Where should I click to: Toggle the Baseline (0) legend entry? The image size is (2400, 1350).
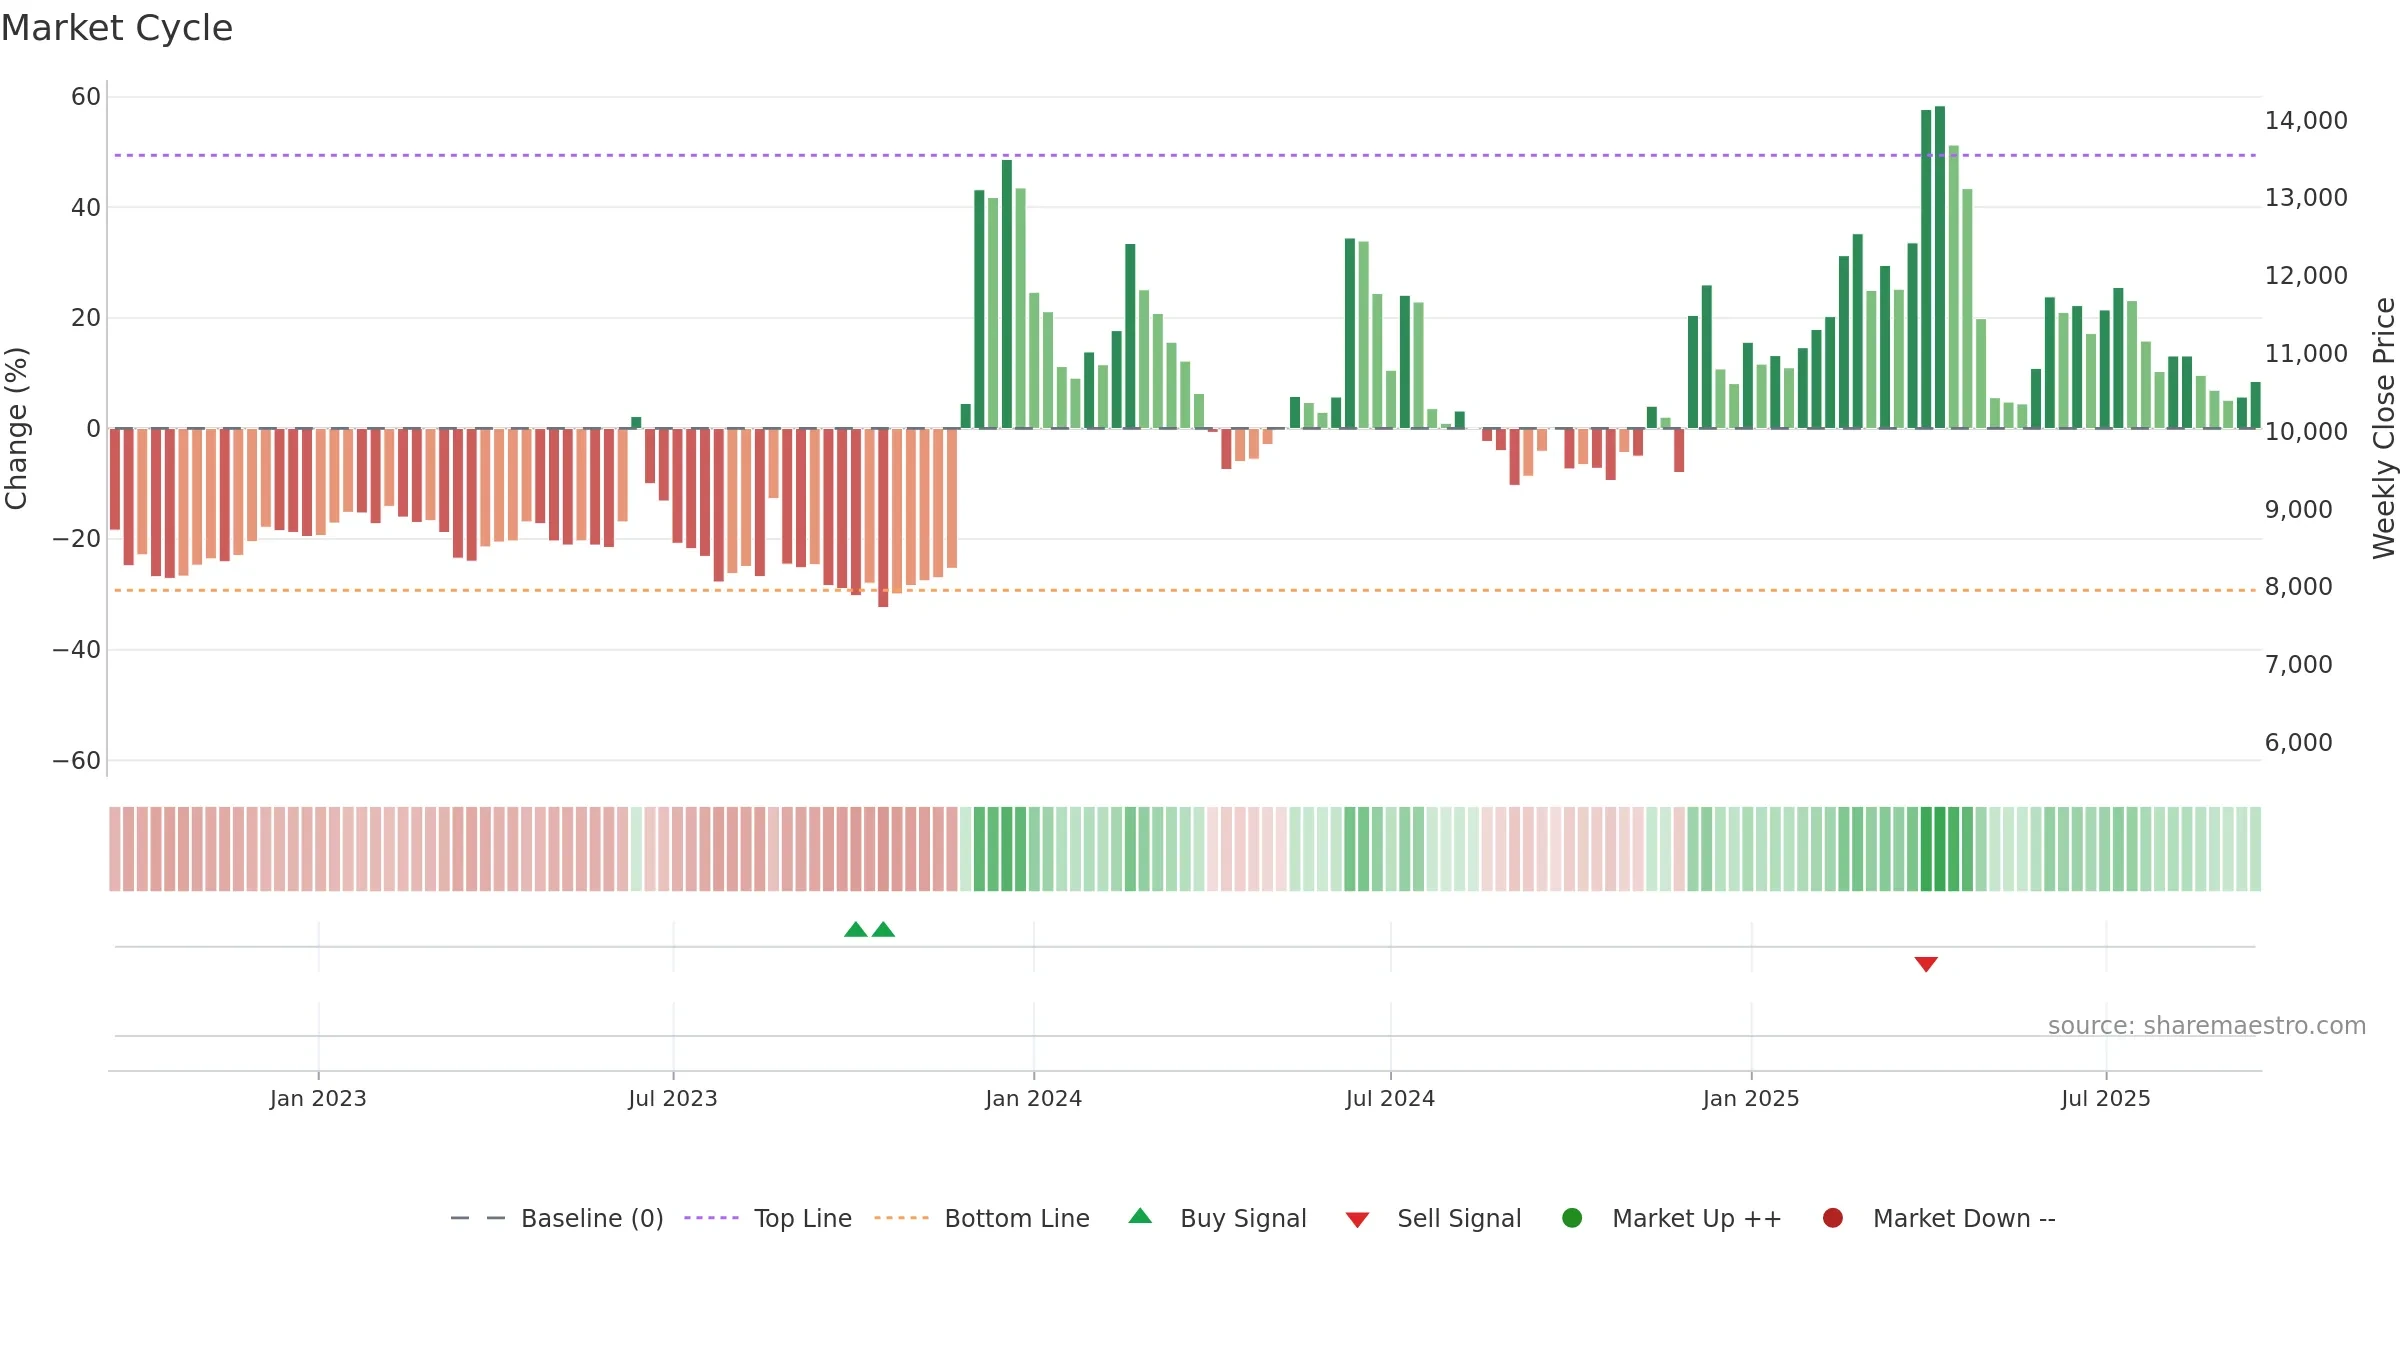pos(557,1218)
